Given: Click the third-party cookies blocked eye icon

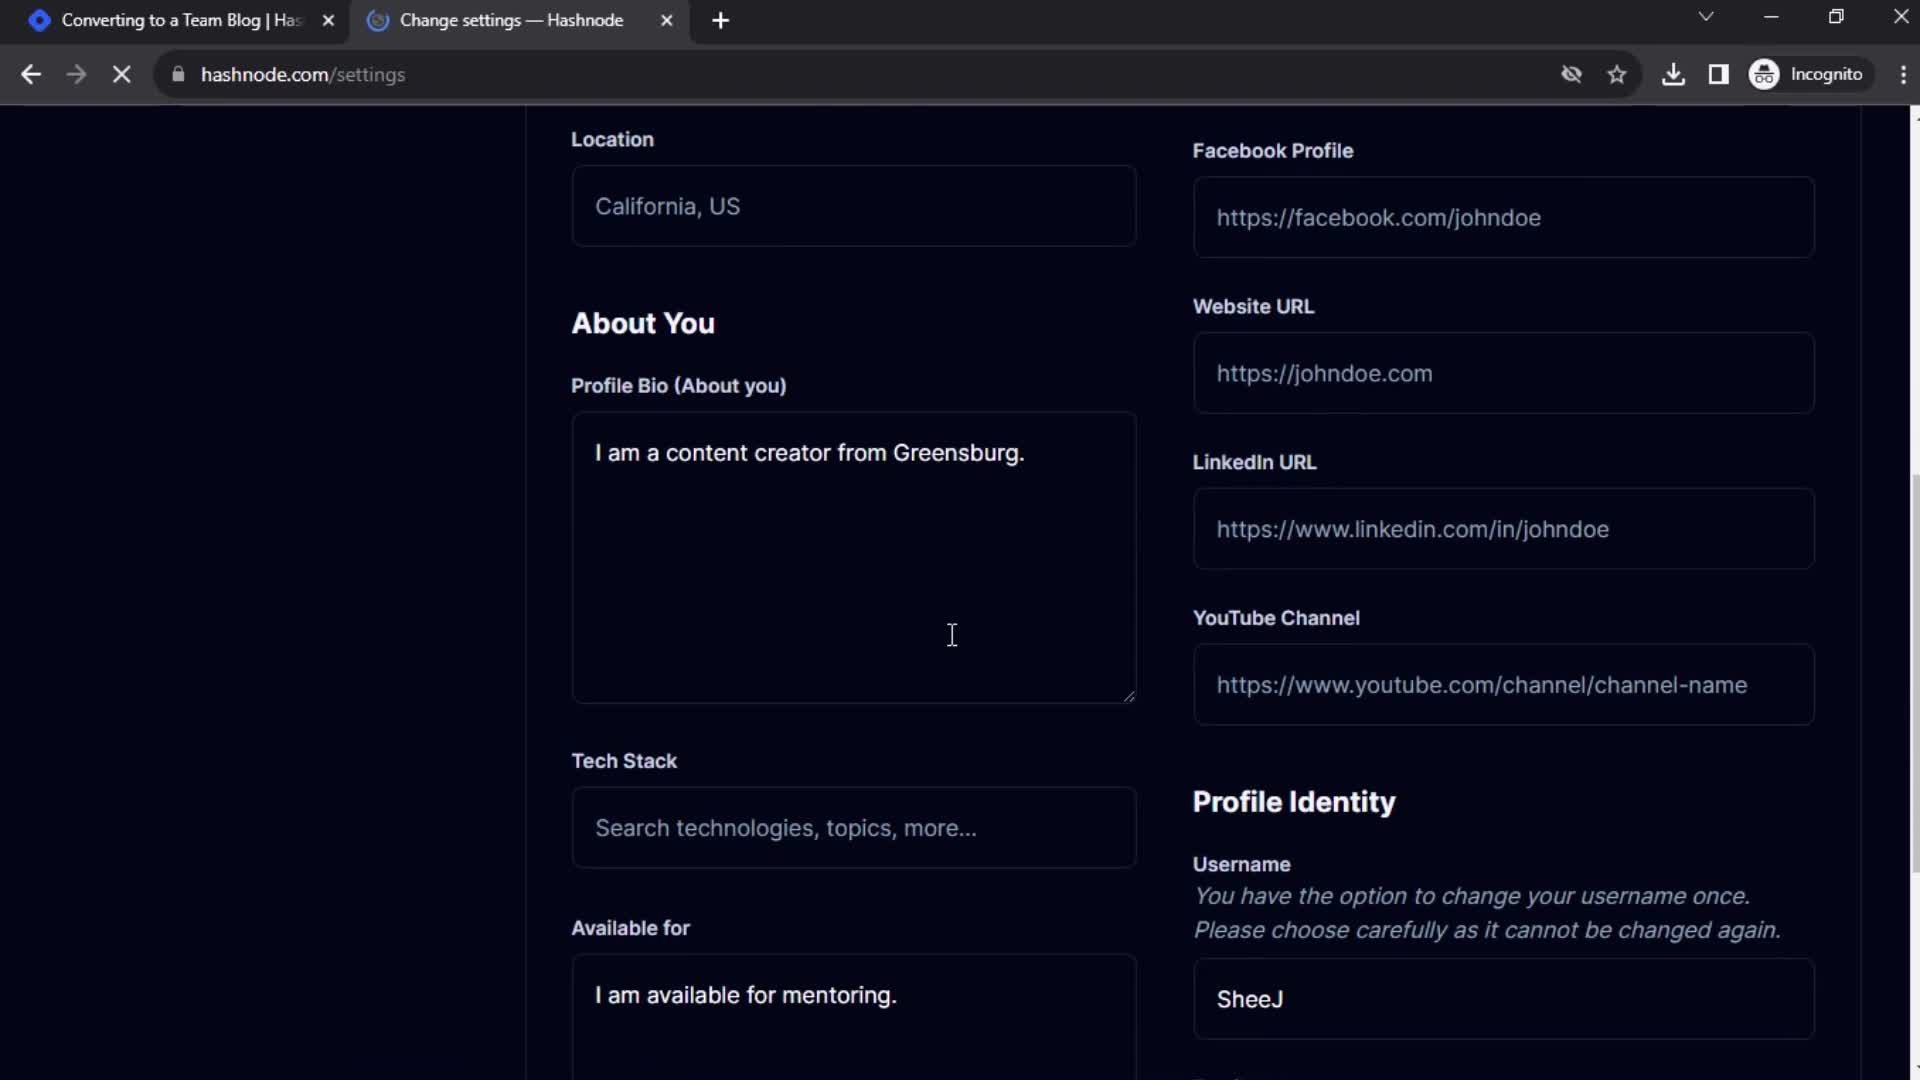Looking at the screenshot, I should tap(1571, 74).
